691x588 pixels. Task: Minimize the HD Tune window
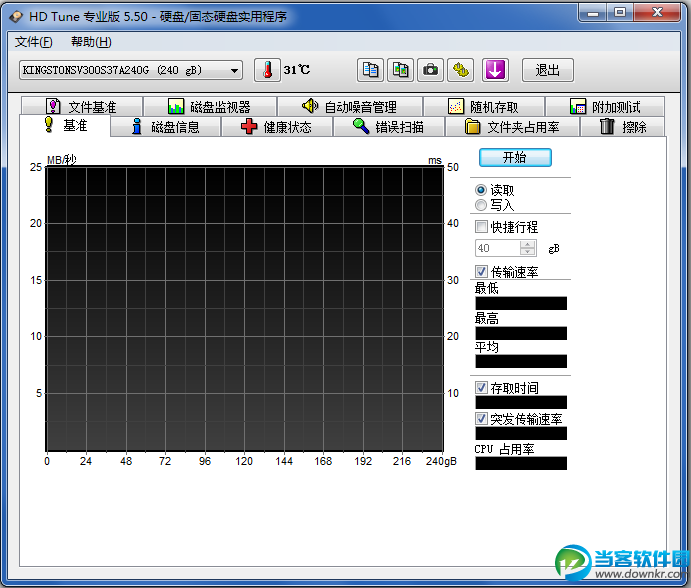[593, 12]
